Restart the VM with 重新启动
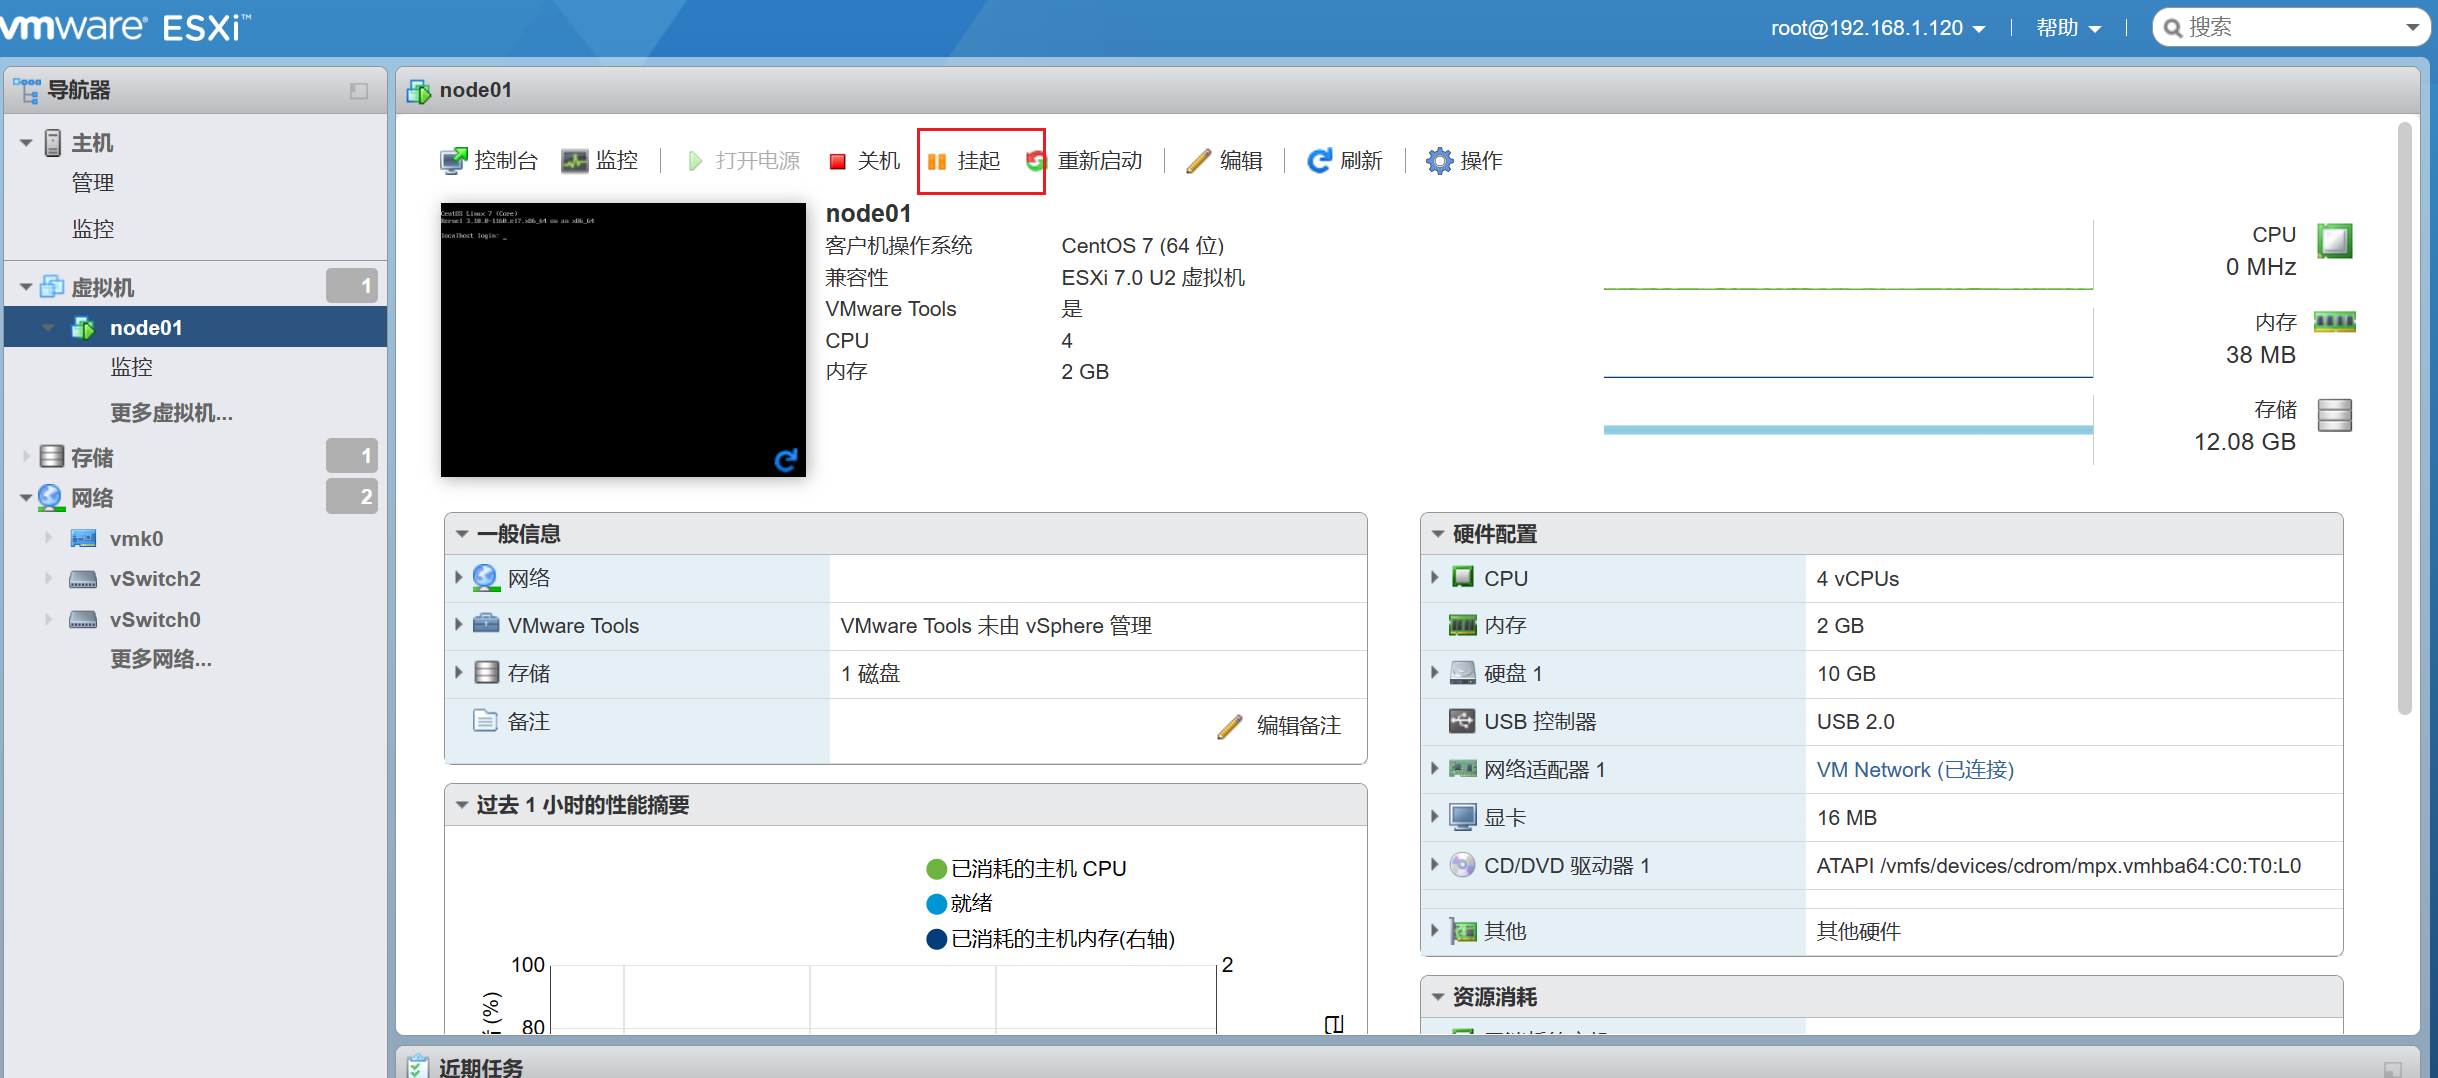The image size is (2438, 1078). pos(1084,161)
